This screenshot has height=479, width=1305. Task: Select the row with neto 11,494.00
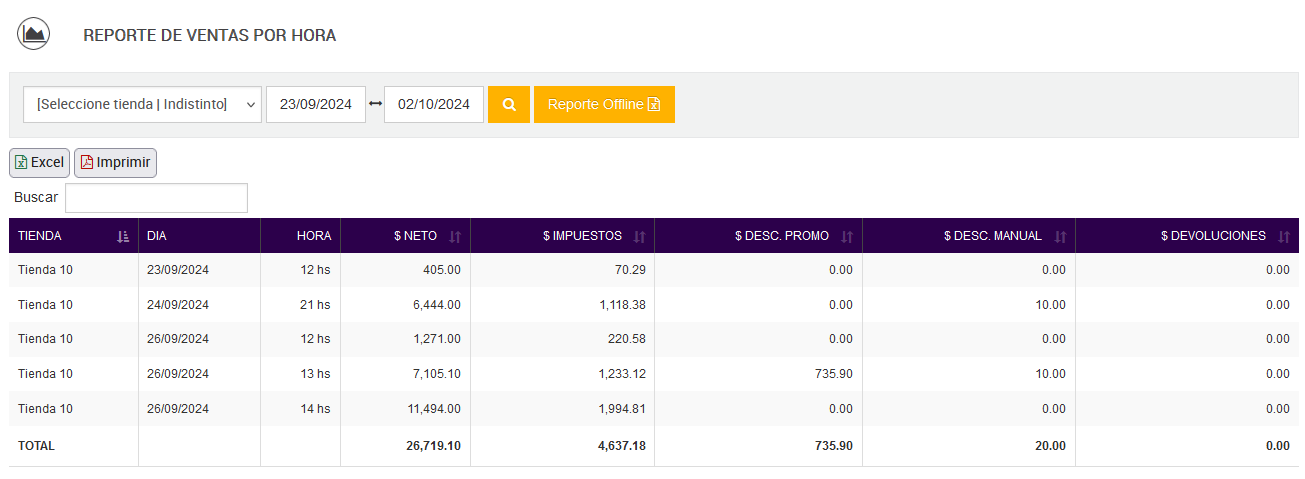(654, 409)
